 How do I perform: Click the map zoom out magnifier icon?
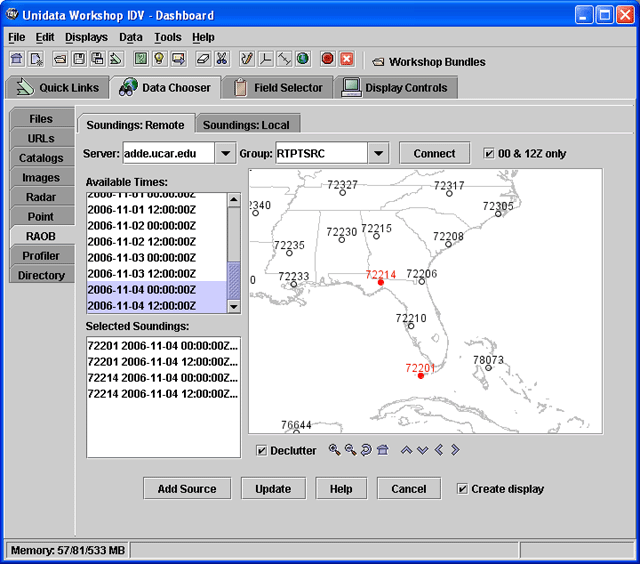(x=350, y=450)
